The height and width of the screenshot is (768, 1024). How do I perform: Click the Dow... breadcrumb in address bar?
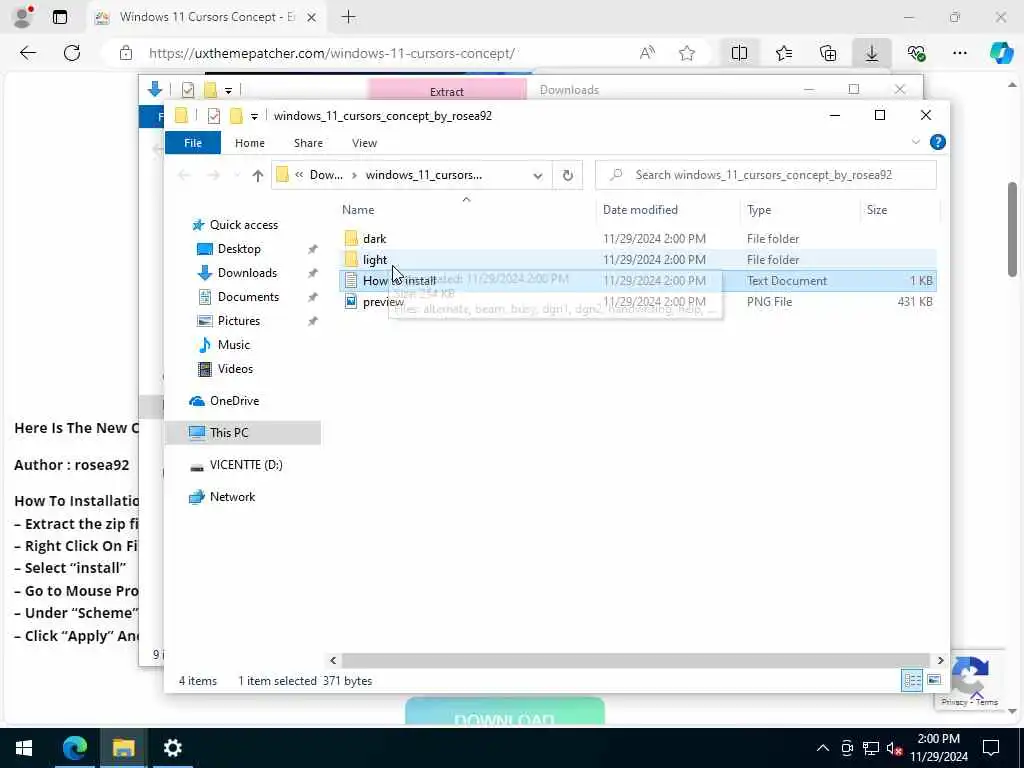[326, 175]
